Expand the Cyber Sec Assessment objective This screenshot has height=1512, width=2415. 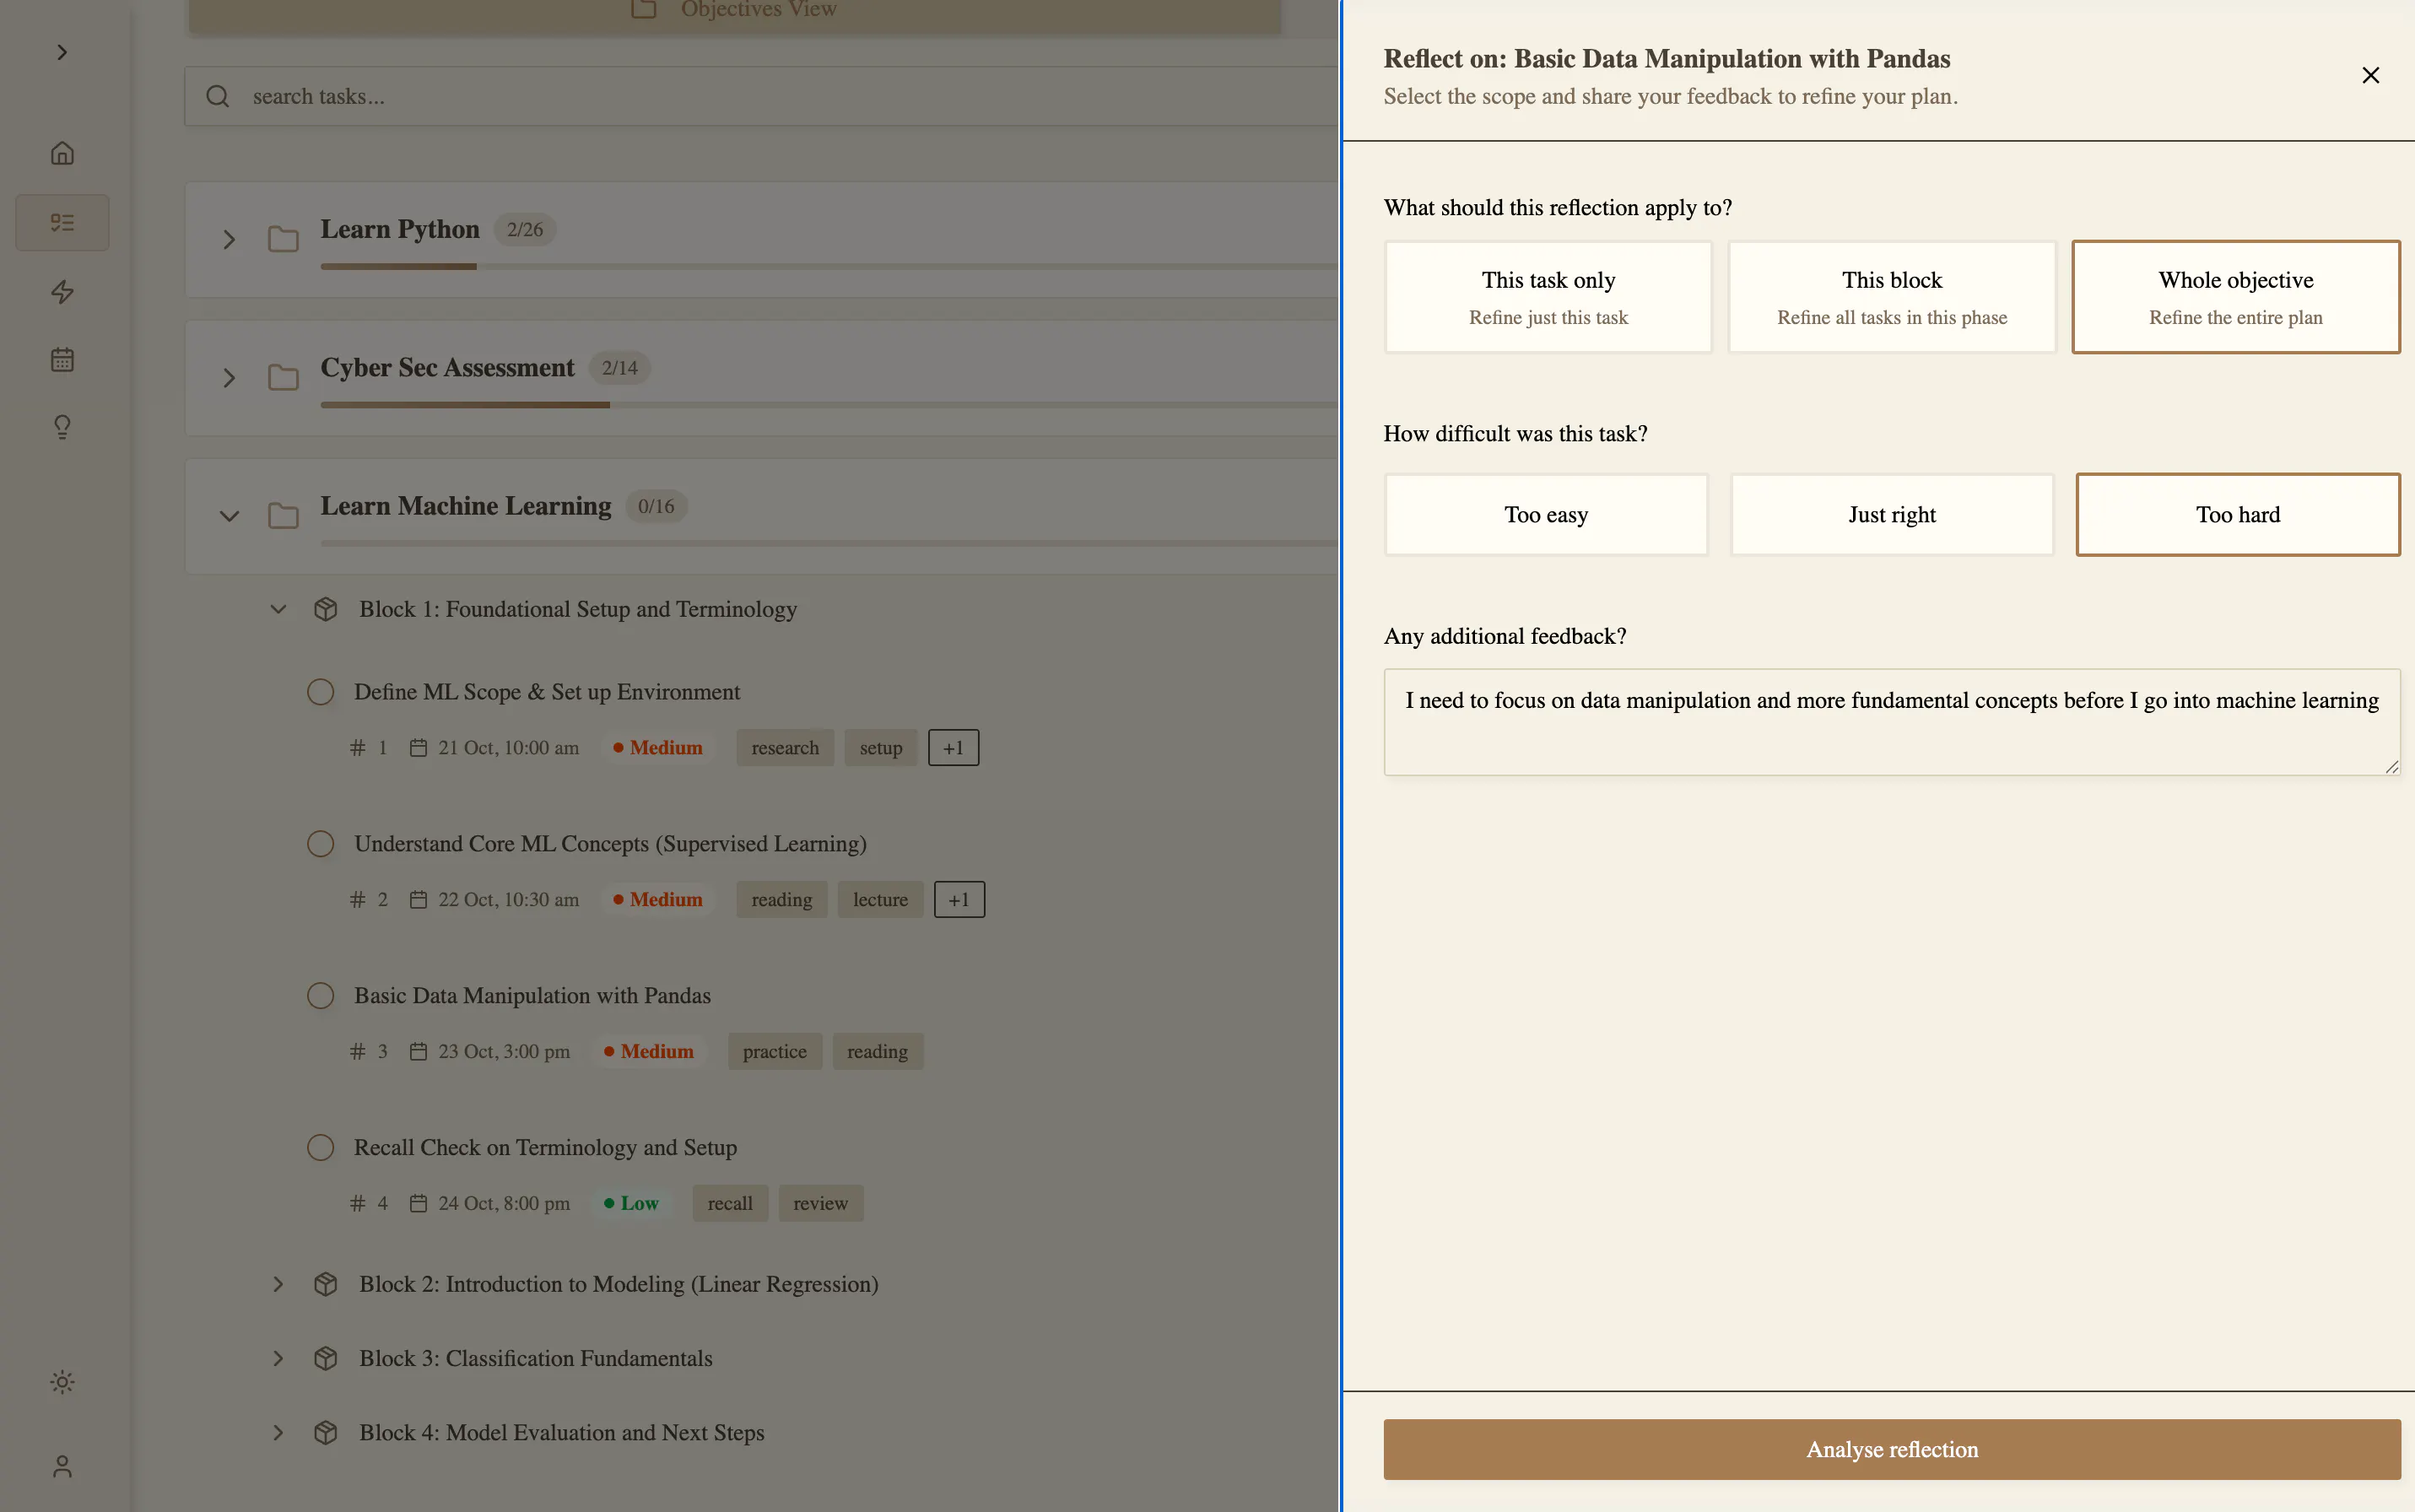click(229, 377)
